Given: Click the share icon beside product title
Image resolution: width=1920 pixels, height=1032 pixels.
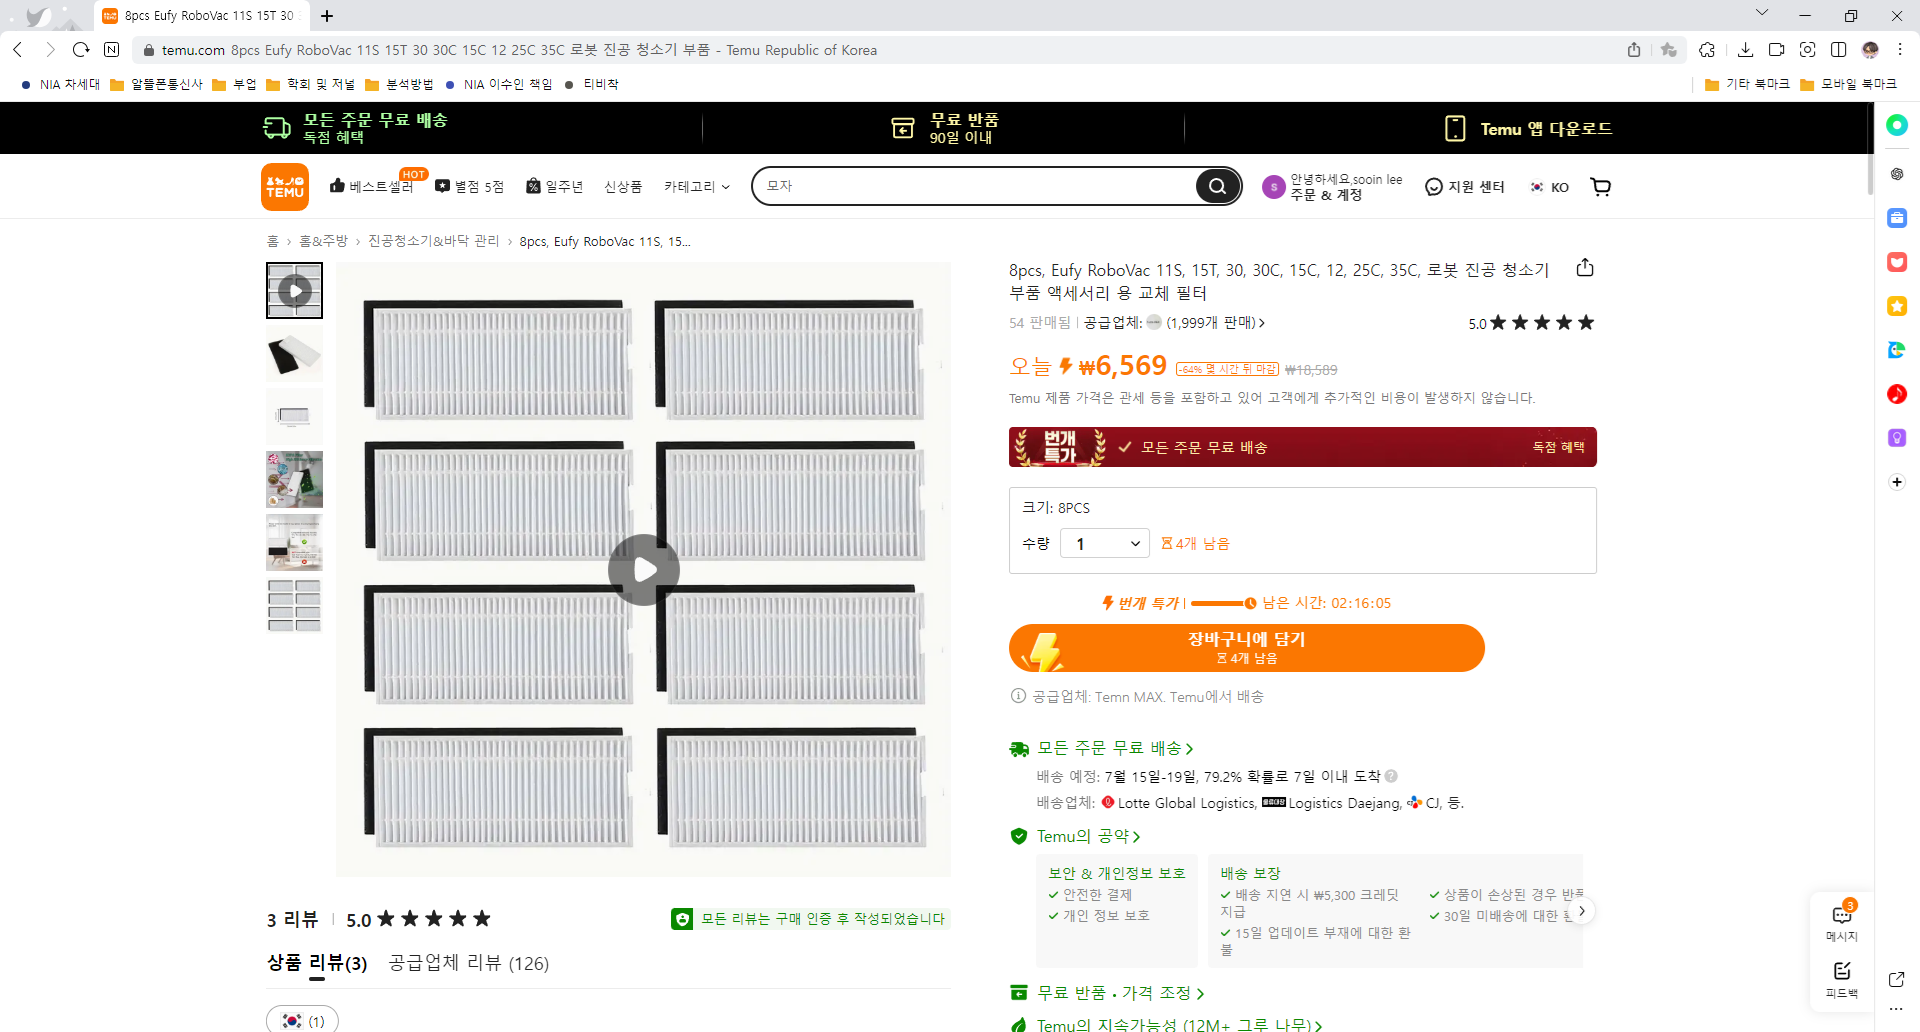Looking at the screenshot, I should (x=1585, y=268).
